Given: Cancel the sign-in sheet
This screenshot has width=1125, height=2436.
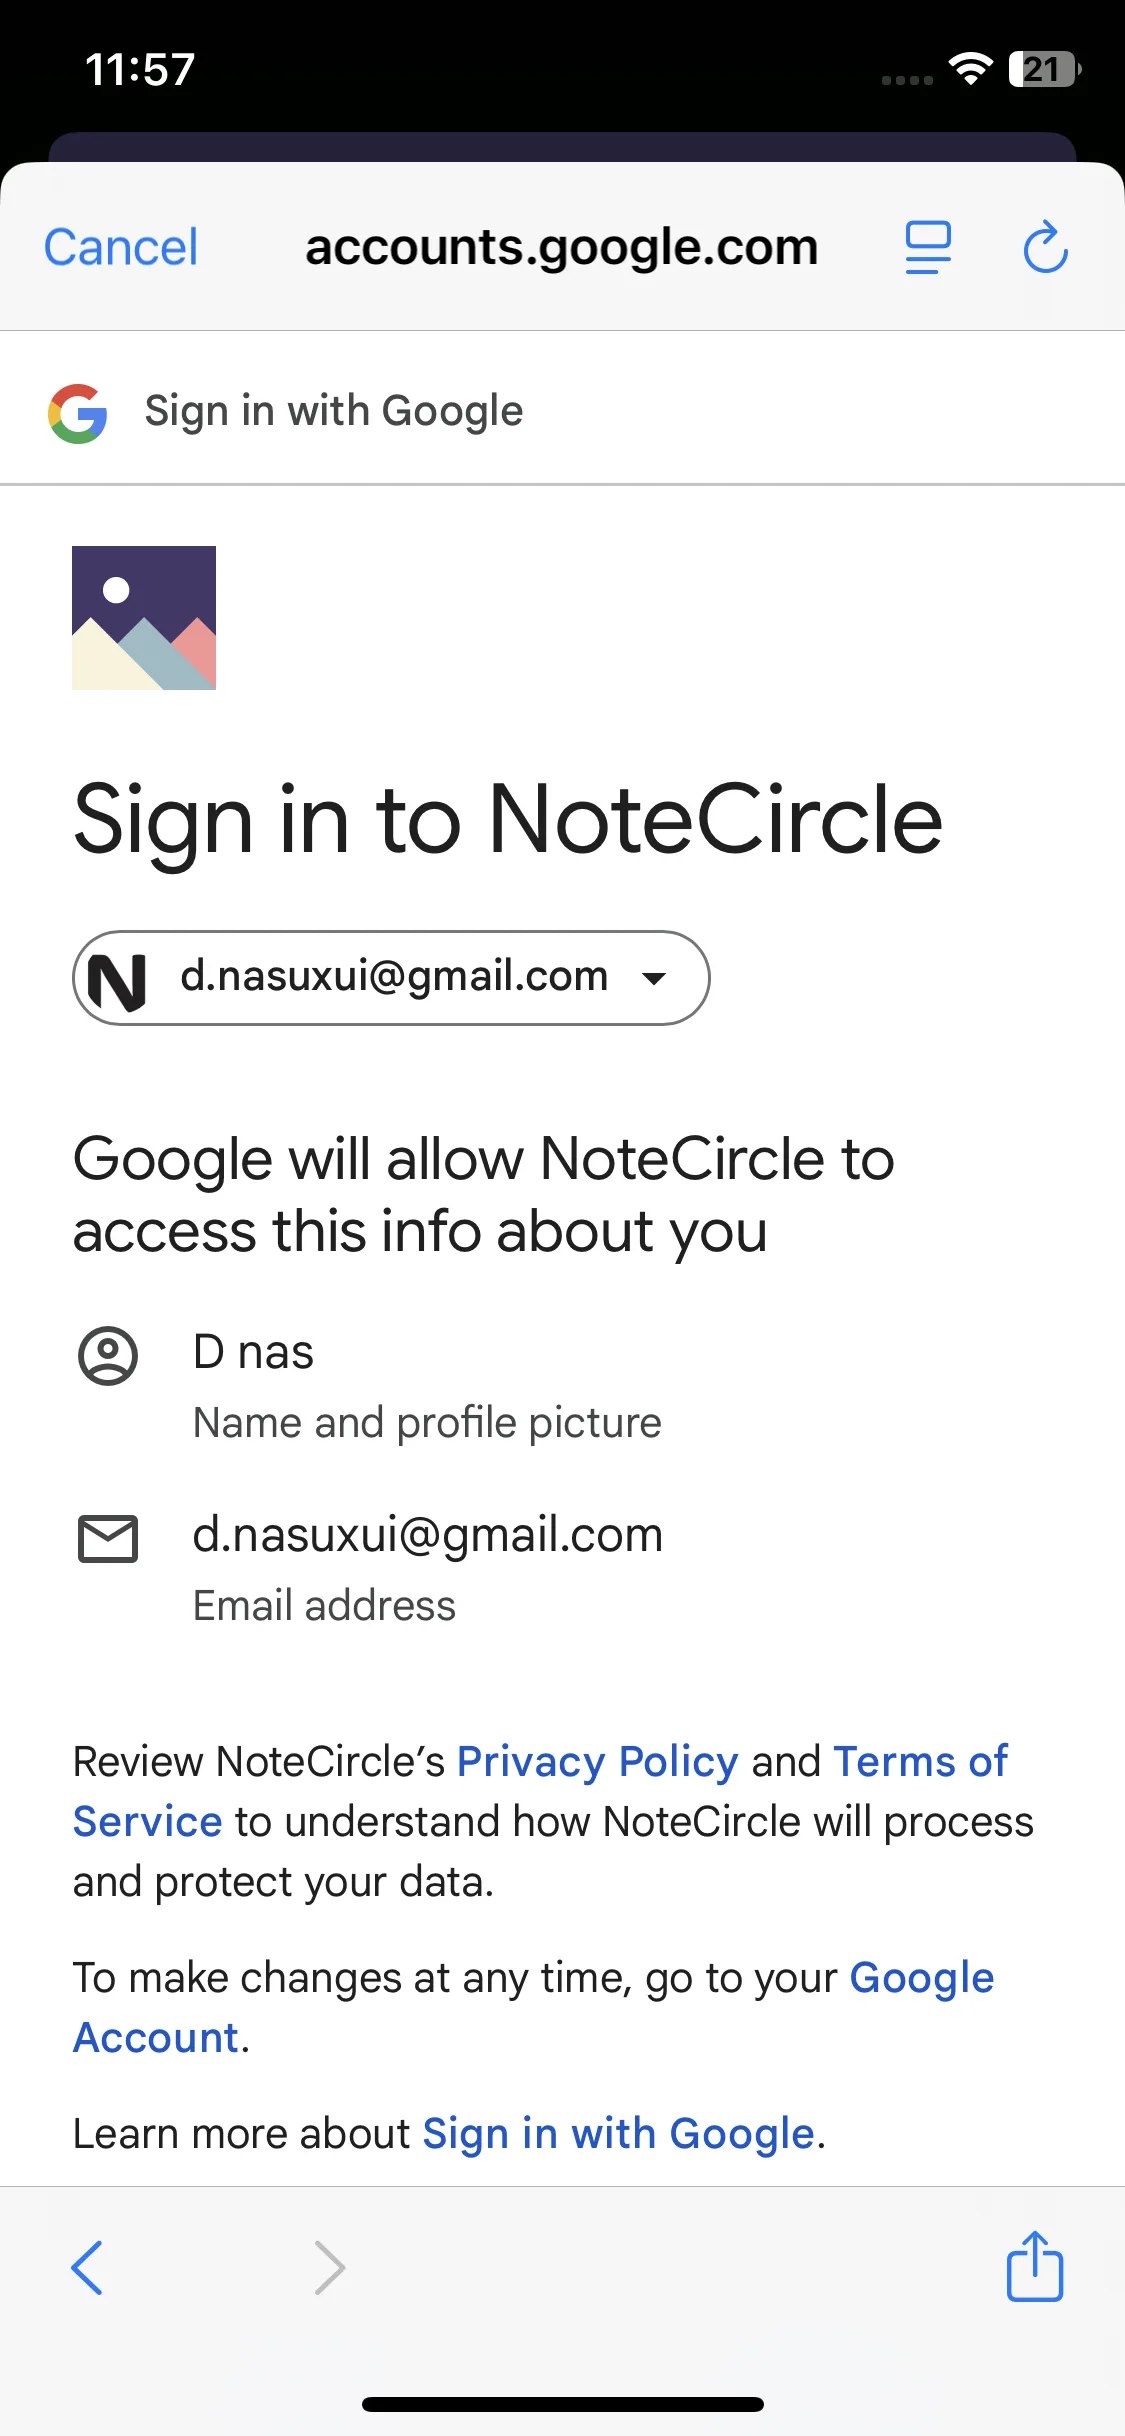Looking at the screenshot, I should coord(121,247).
